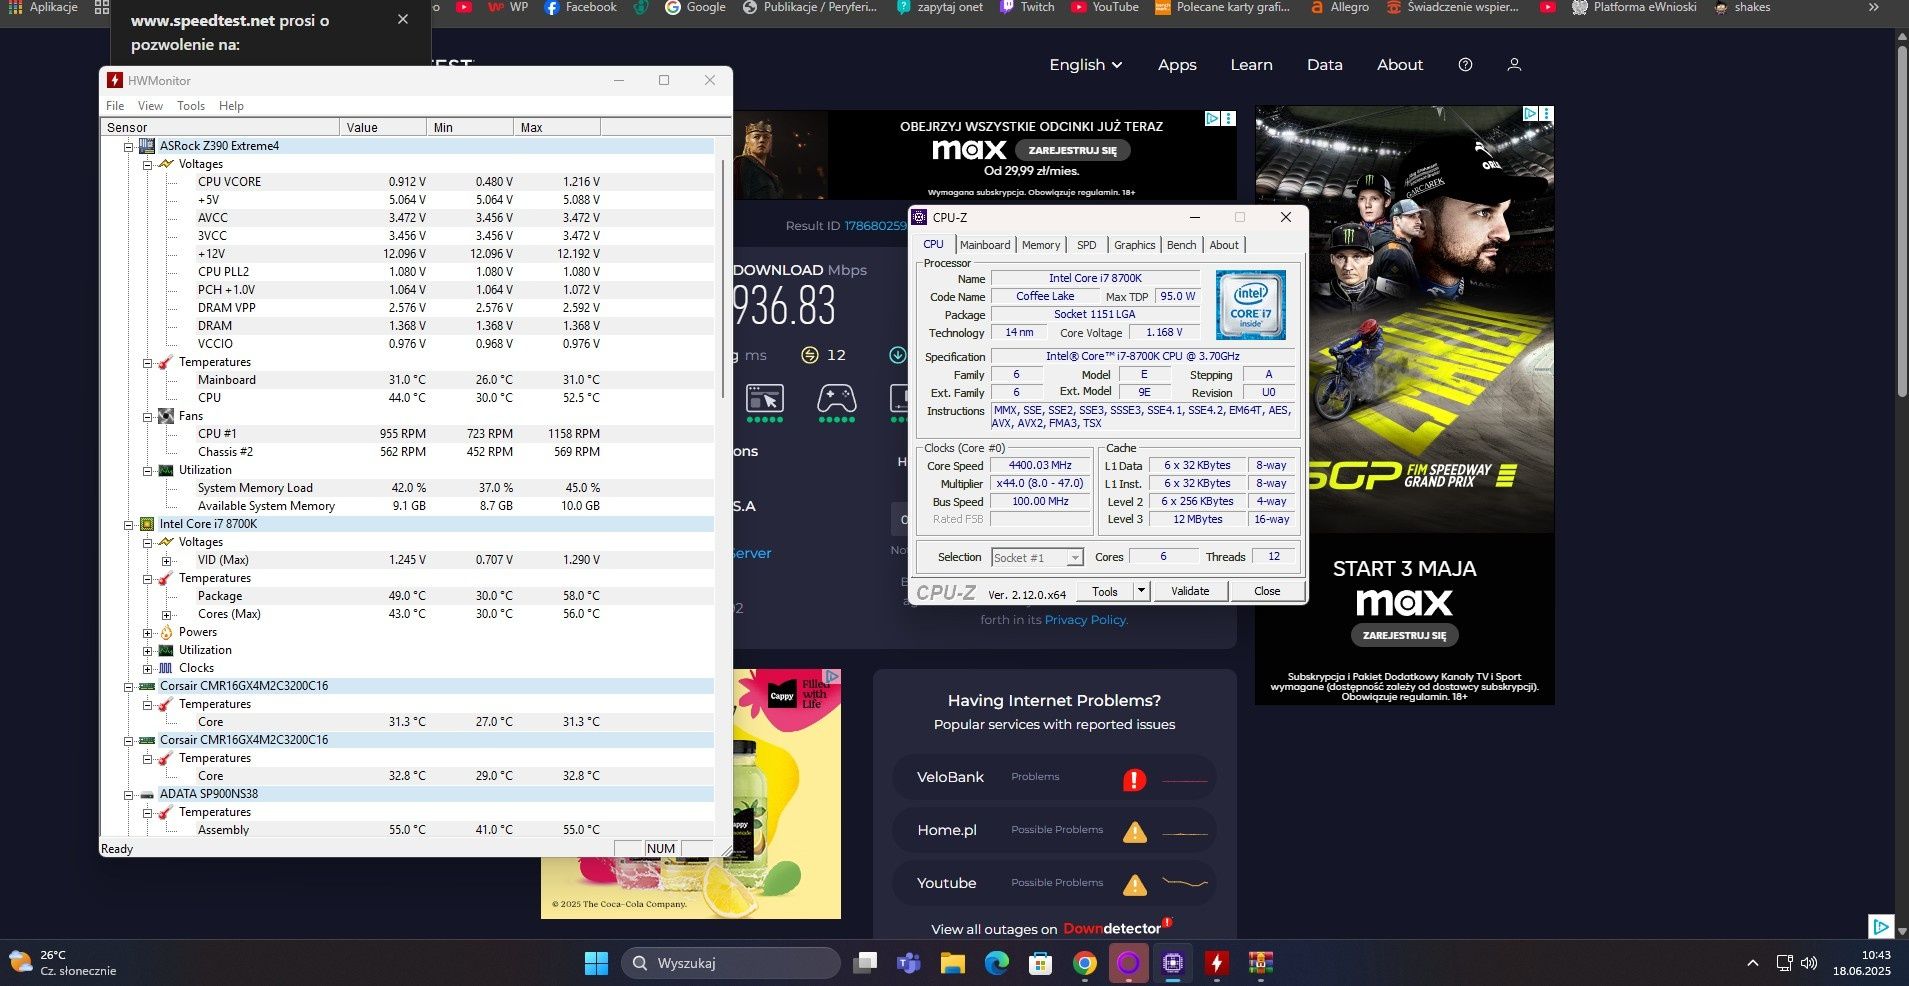Open Tools dropdown arrow in CPU-Z
Viewport: 1909px width, 986px height.
(x=1141, y=591)
